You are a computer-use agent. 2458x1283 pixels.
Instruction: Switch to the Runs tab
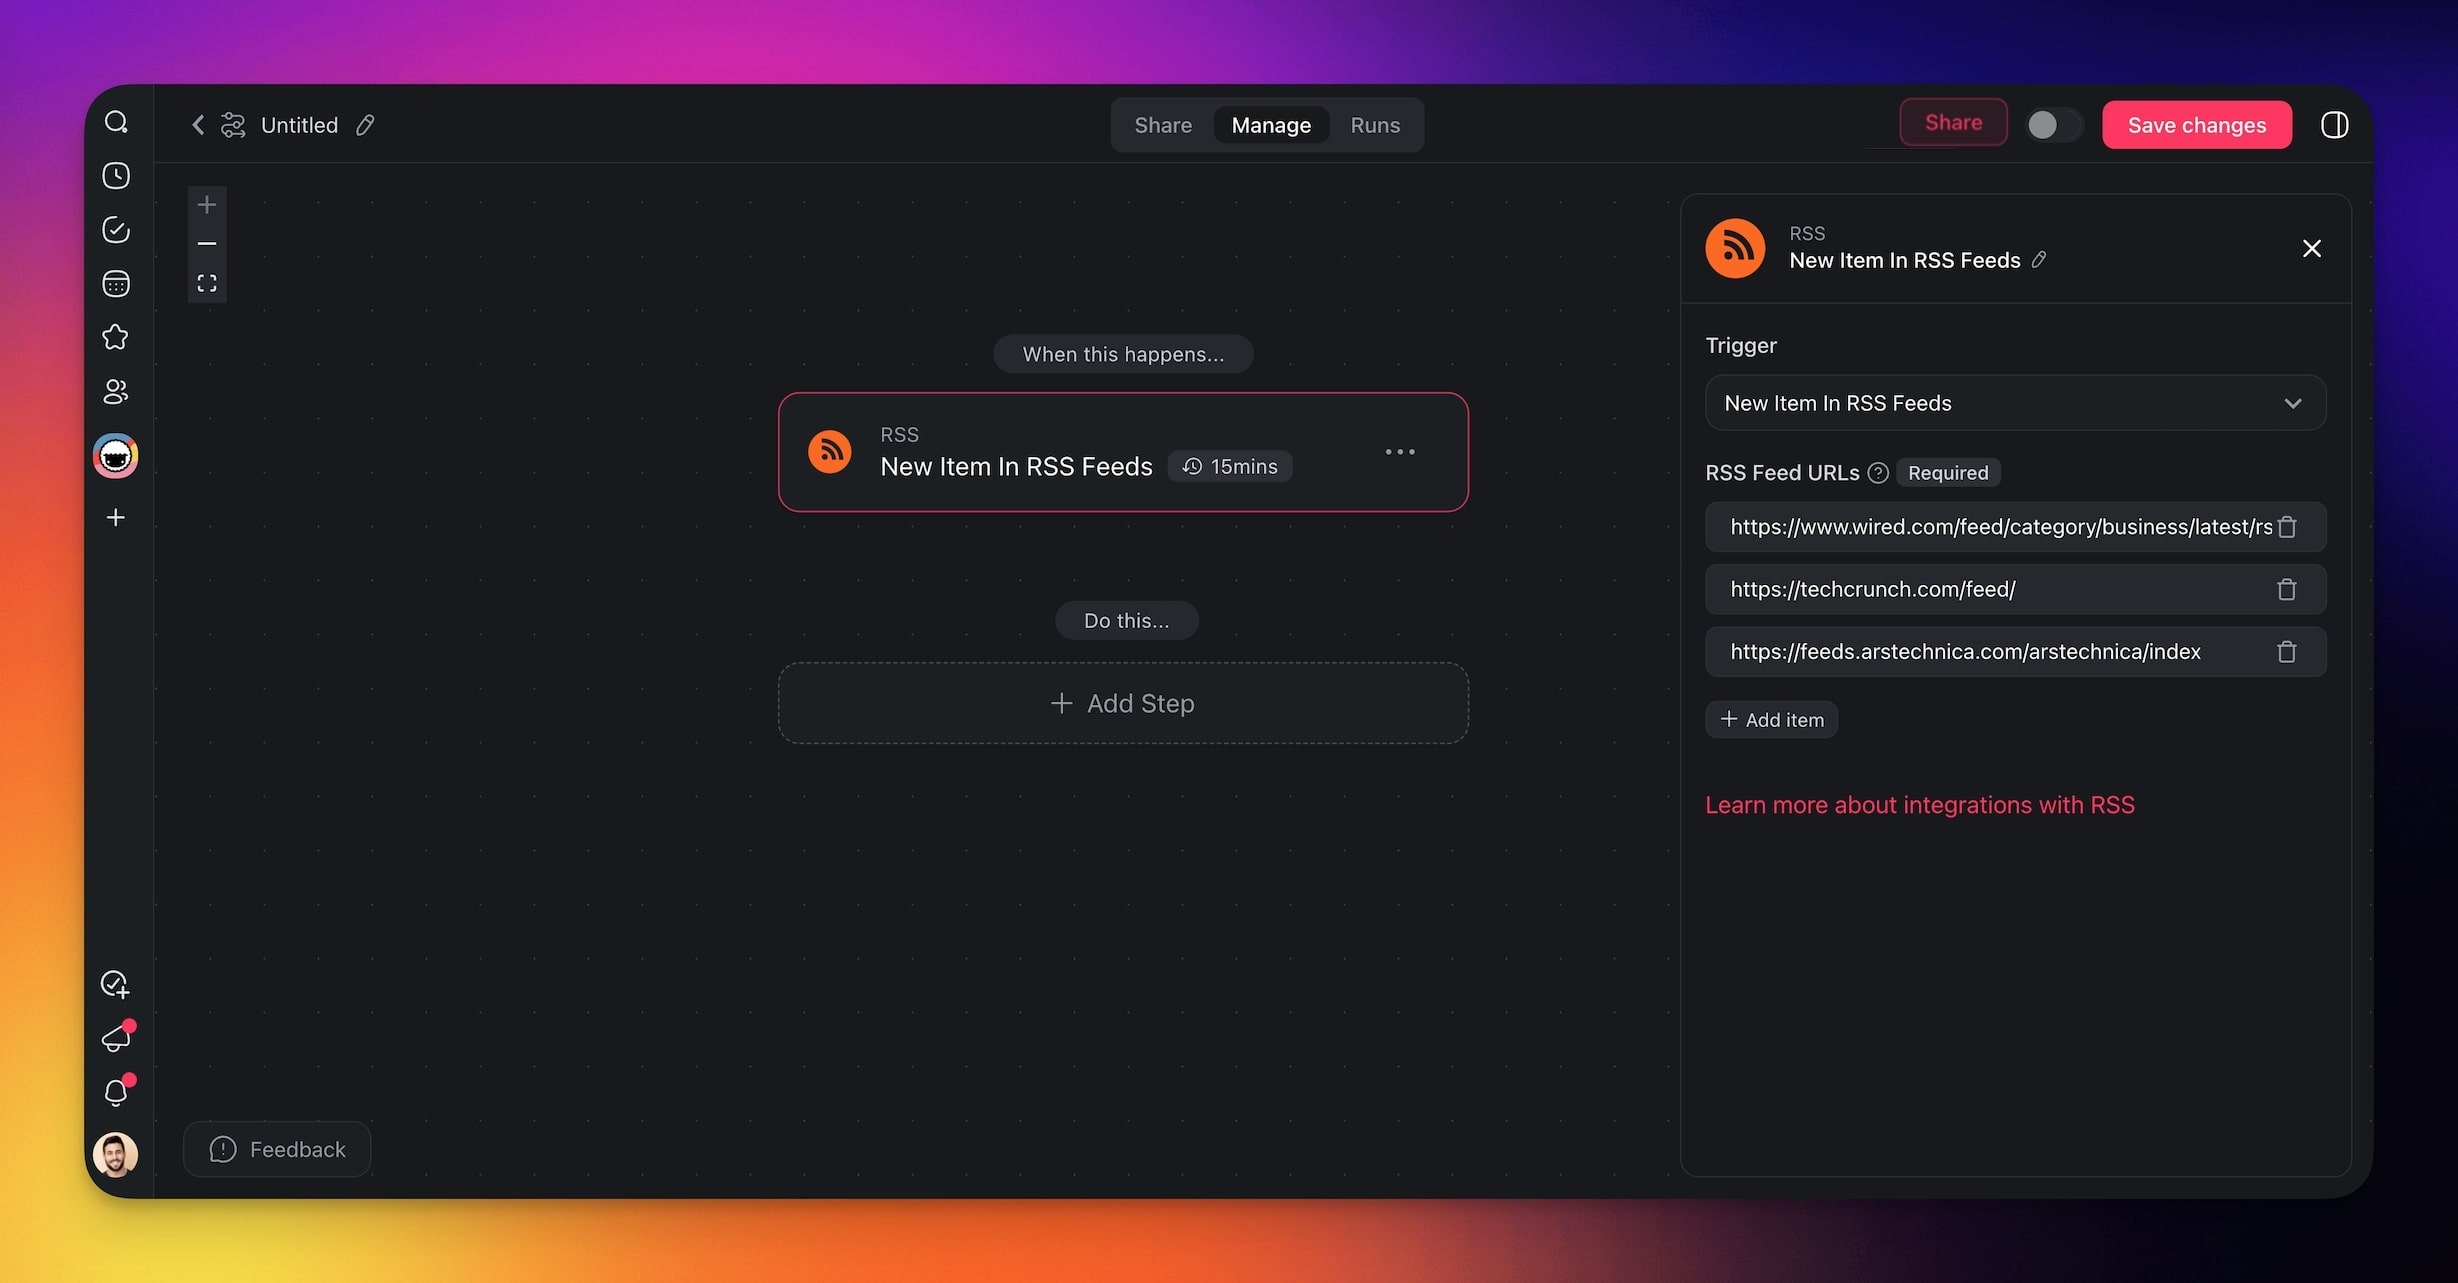point(1374,125)
